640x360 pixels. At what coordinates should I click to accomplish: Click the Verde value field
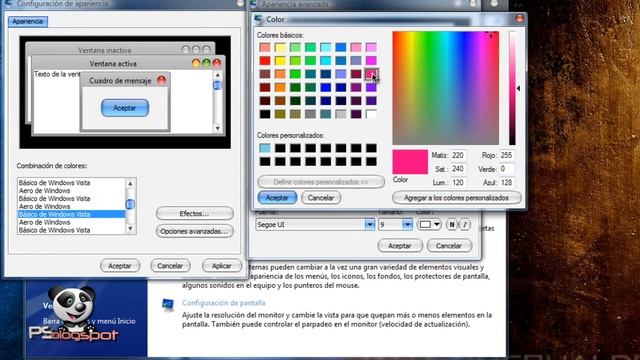coord(507,169)
